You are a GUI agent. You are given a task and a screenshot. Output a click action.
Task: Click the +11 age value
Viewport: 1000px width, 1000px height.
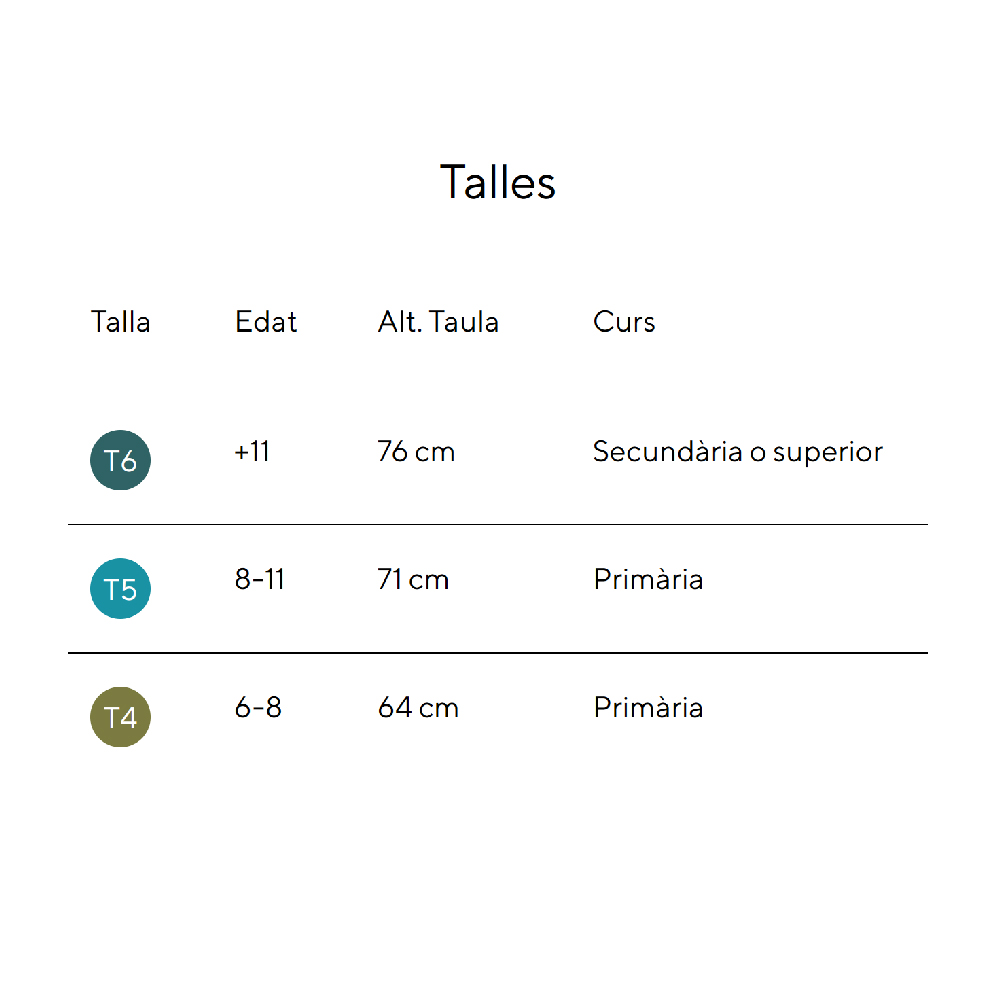(x=252, y=452)
